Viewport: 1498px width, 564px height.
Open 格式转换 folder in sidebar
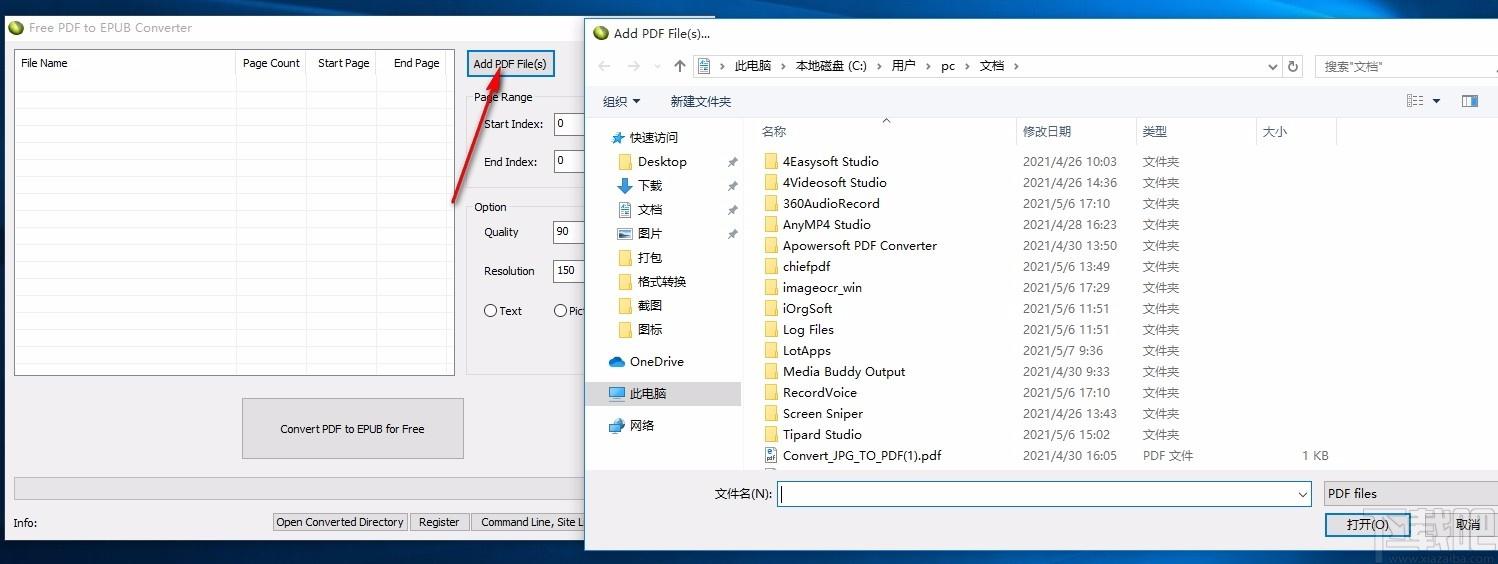coord(661,281)
